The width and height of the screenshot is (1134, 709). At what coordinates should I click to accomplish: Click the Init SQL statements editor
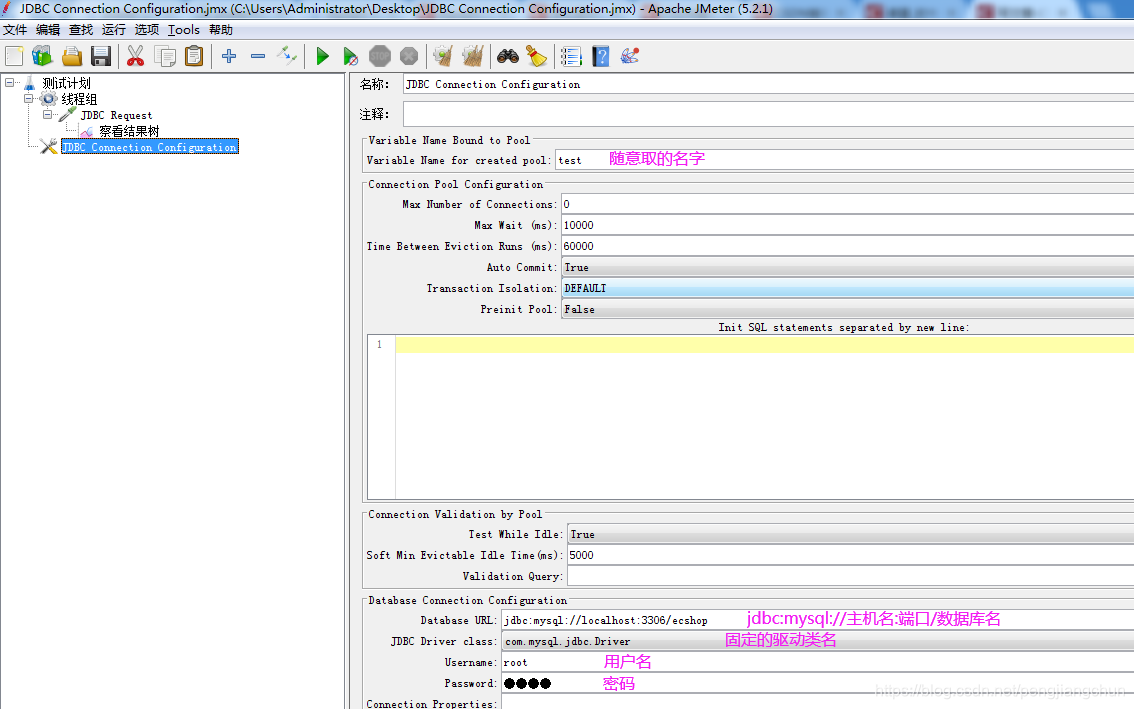point(764,417)
